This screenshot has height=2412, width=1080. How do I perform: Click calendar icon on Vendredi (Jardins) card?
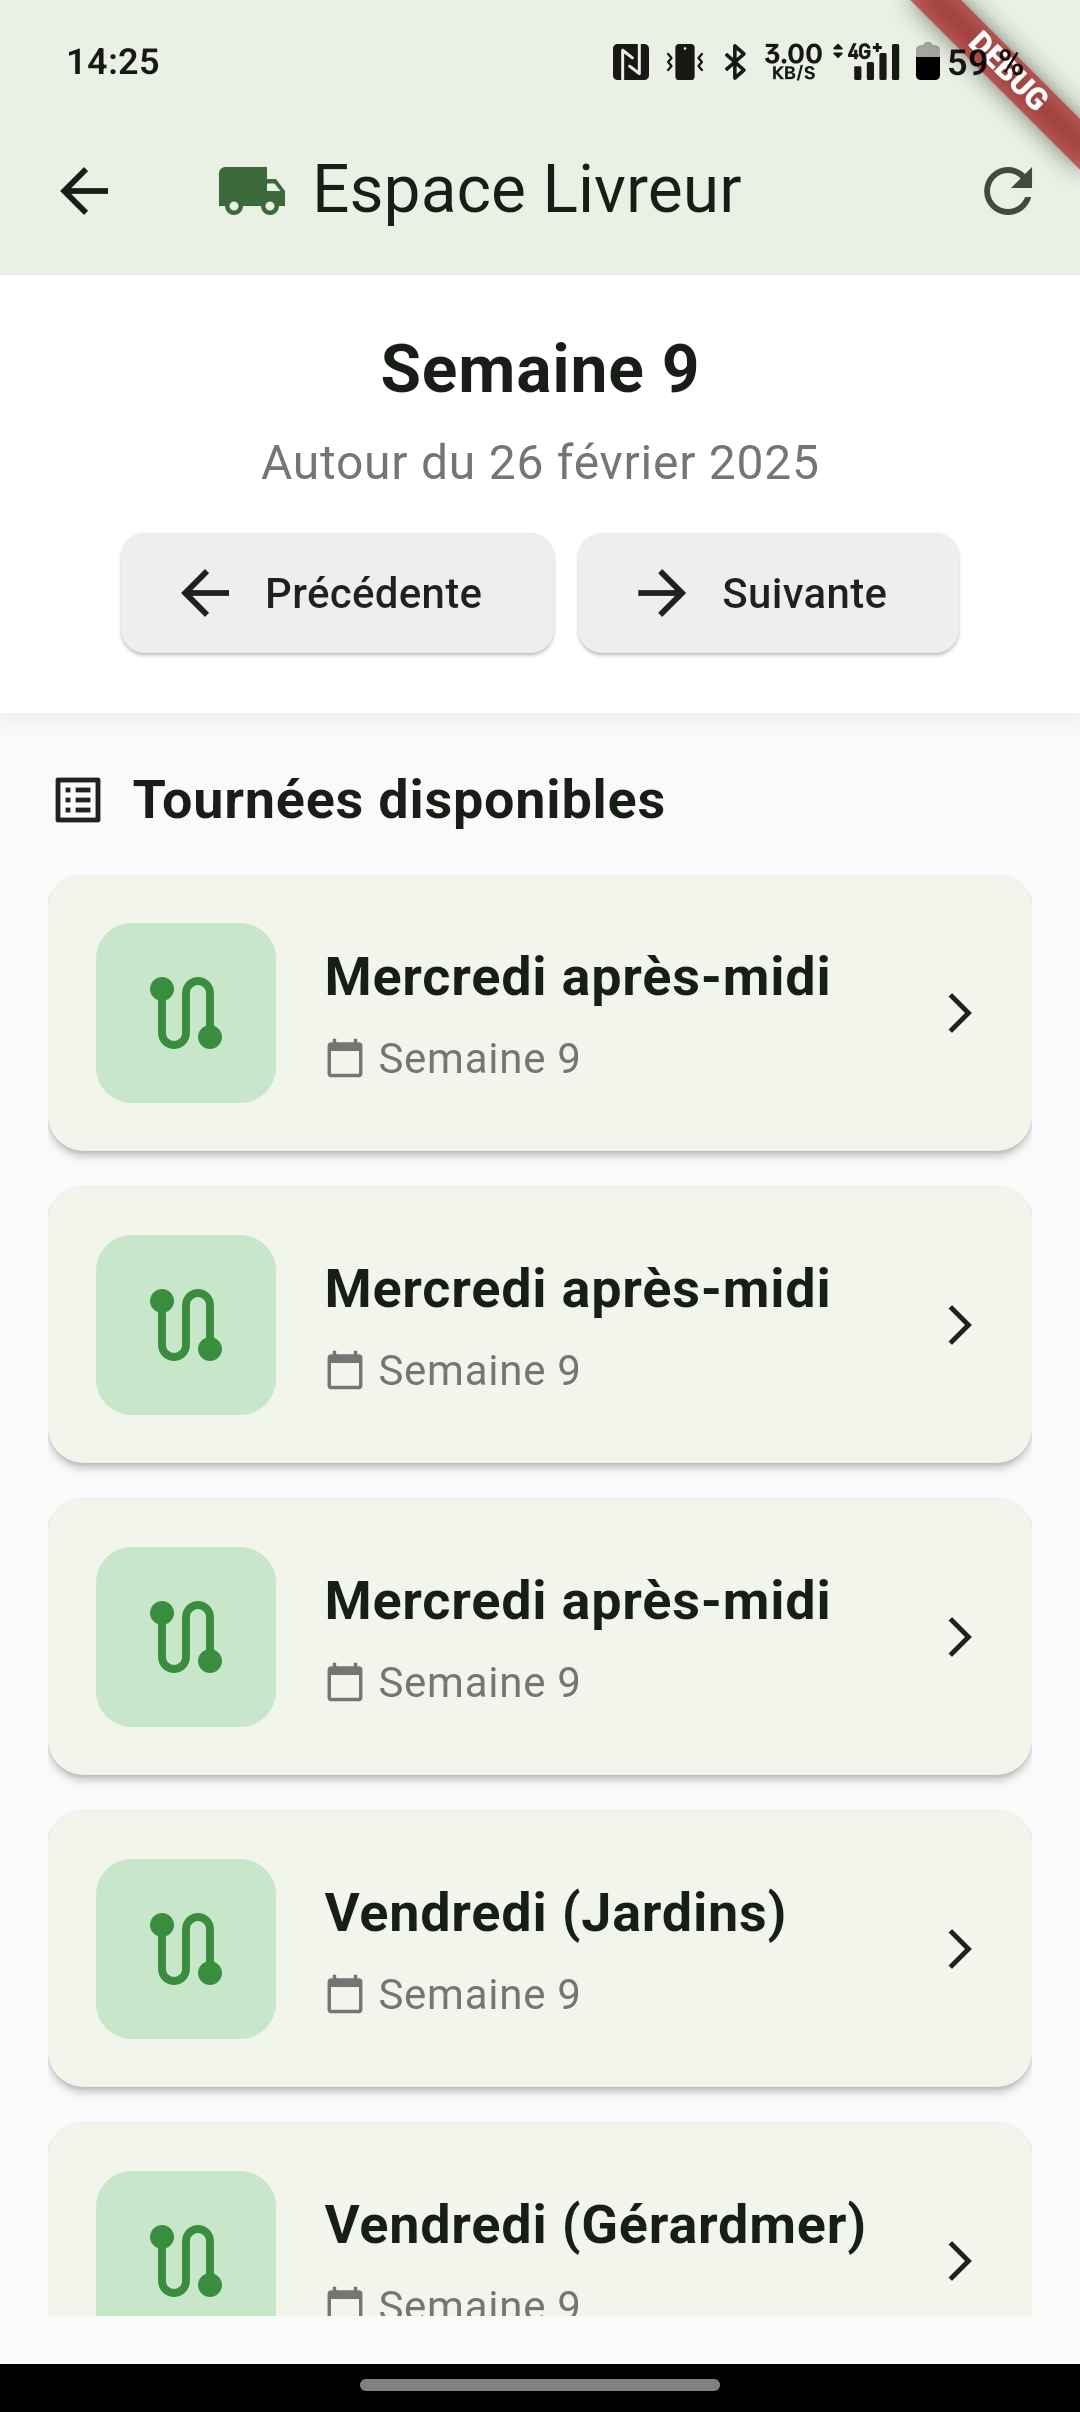point(345,1994)
